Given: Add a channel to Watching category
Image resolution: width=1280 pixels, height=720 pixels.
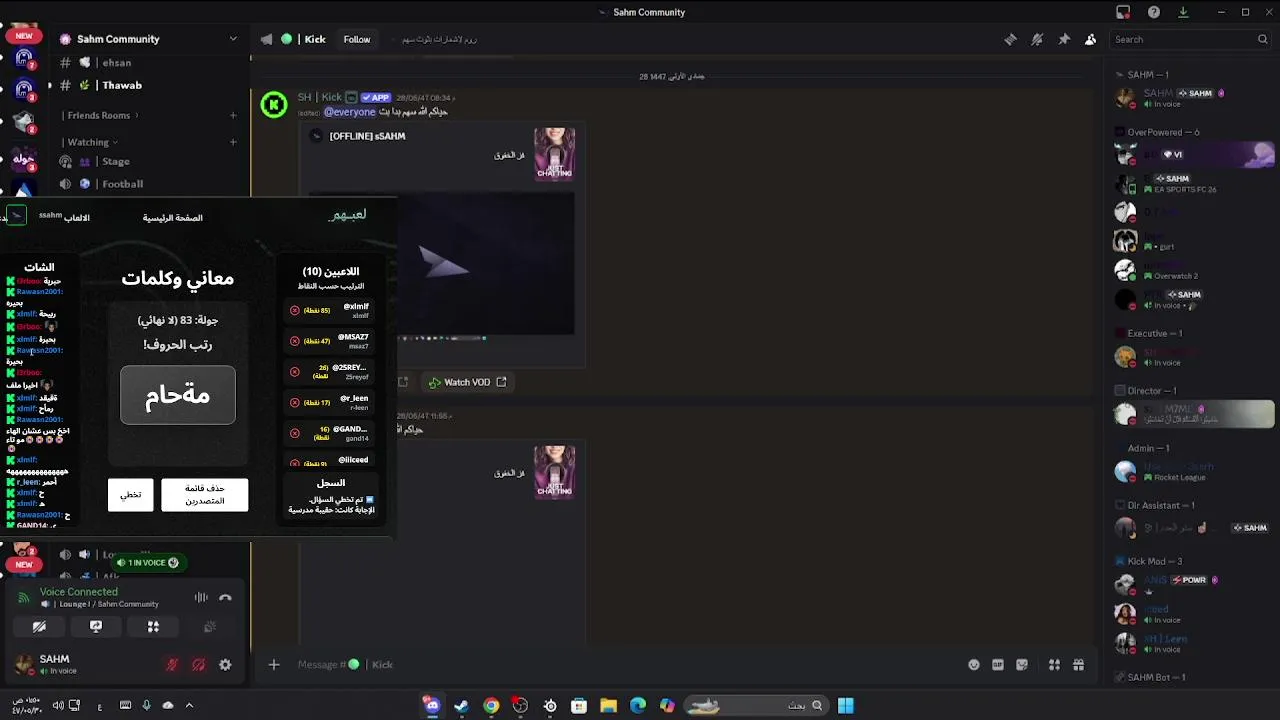Looking at the screenshot, I should point(233,142).
